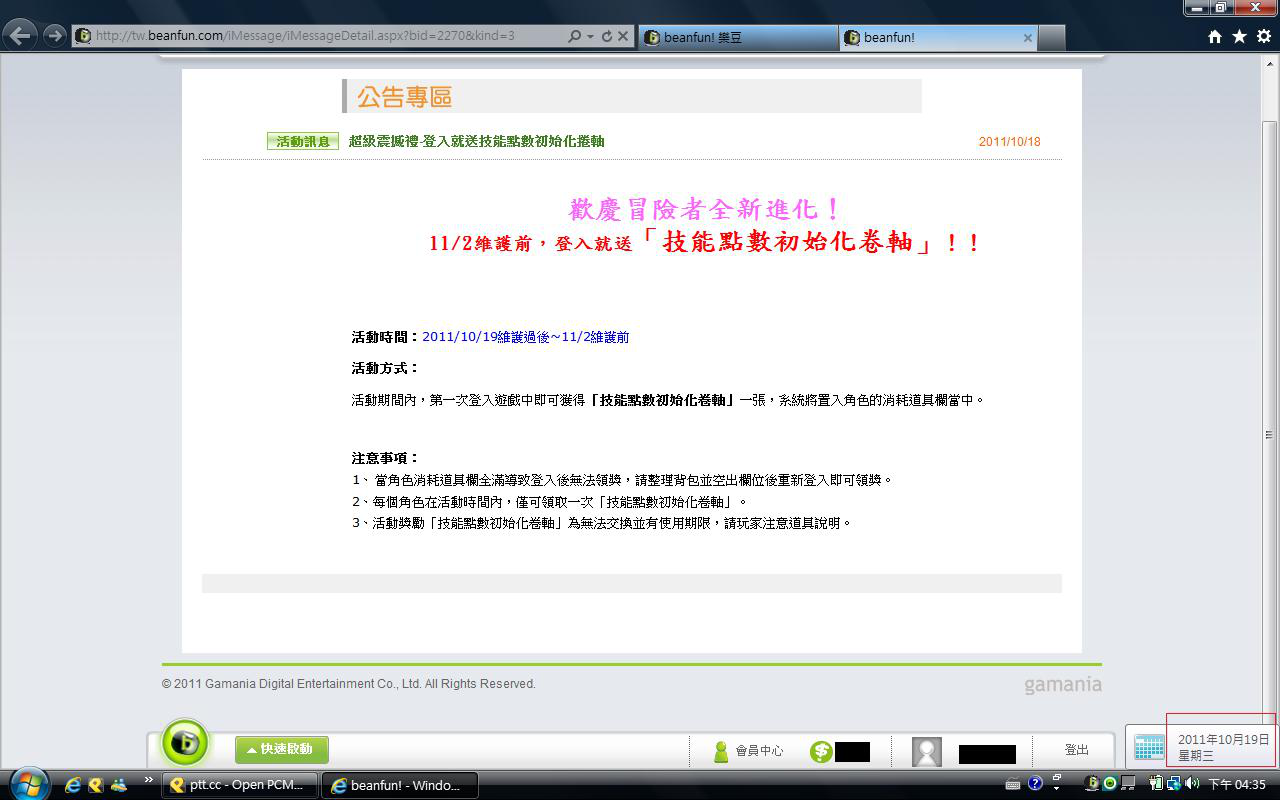
Task: Click the third Quick Launch icon
Action: 119,785
